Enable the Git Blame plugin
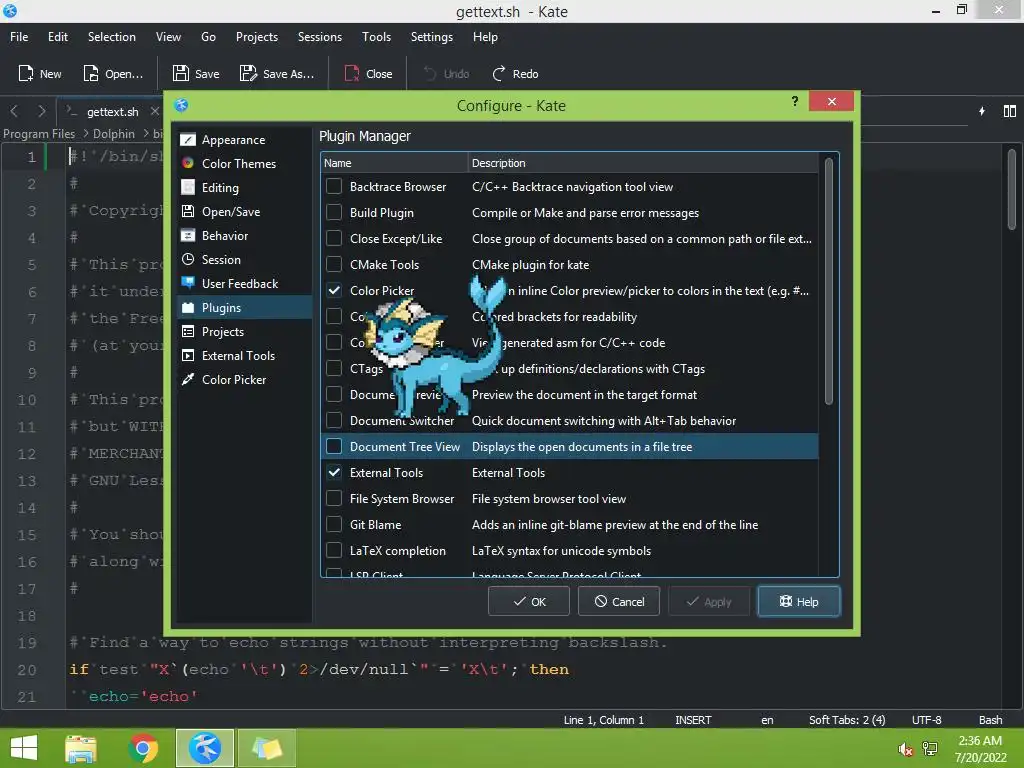Viewport: 1024px width, 768px height. pos(334,524)
